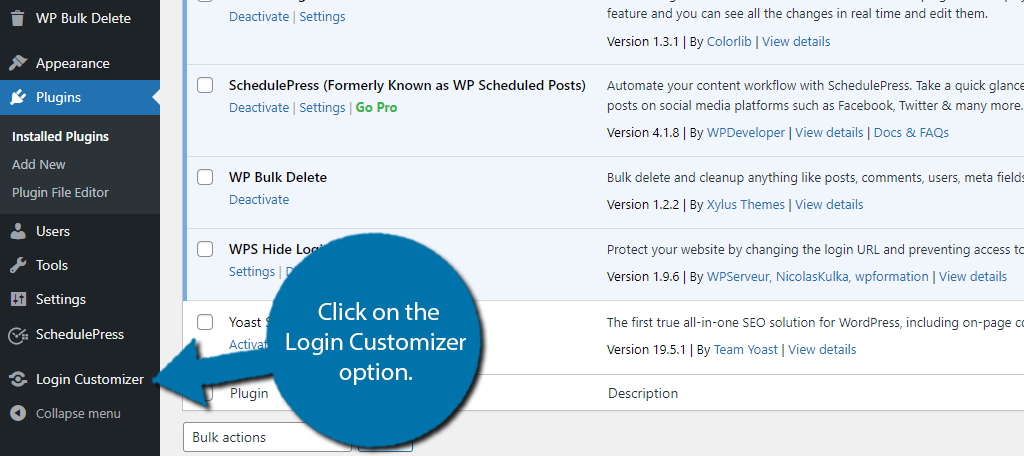Click the Tools wrench icon

coord(18,265)
